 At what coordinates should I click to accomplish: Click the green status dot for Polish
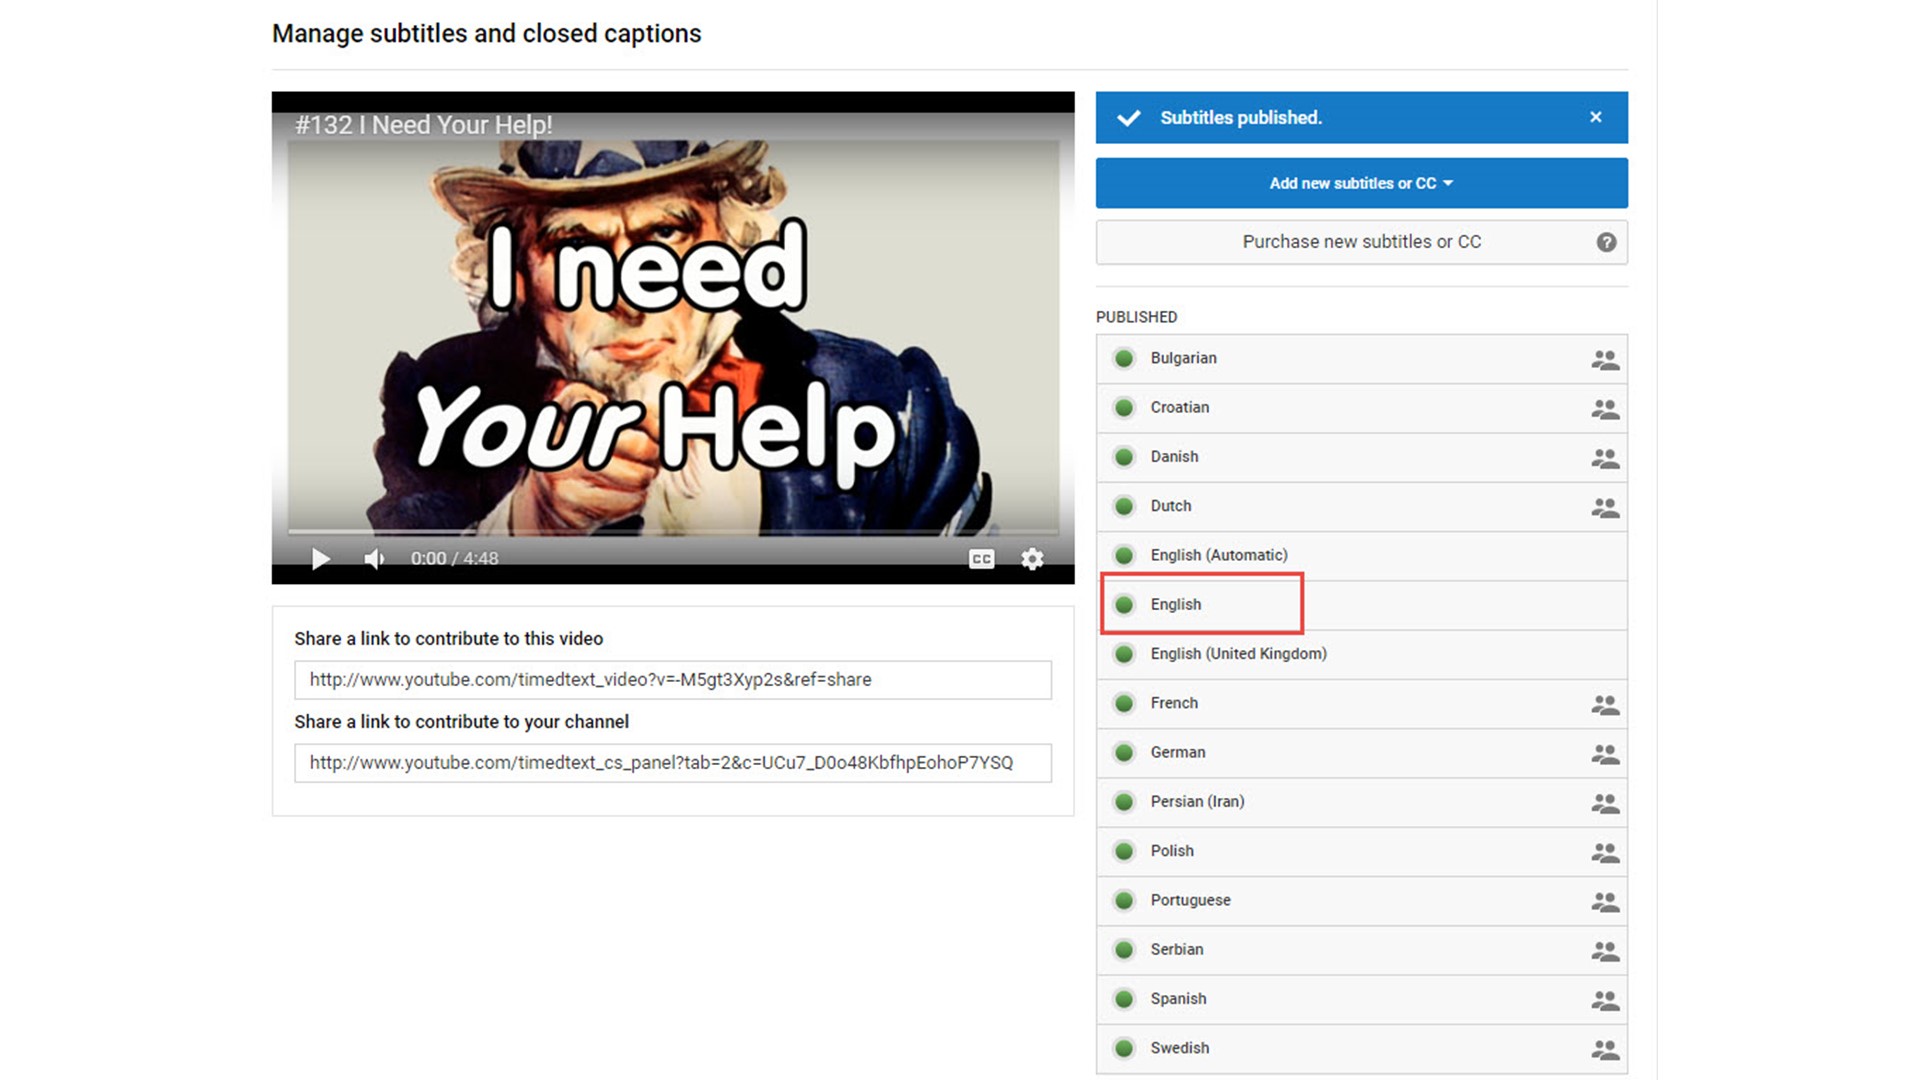1124,851
